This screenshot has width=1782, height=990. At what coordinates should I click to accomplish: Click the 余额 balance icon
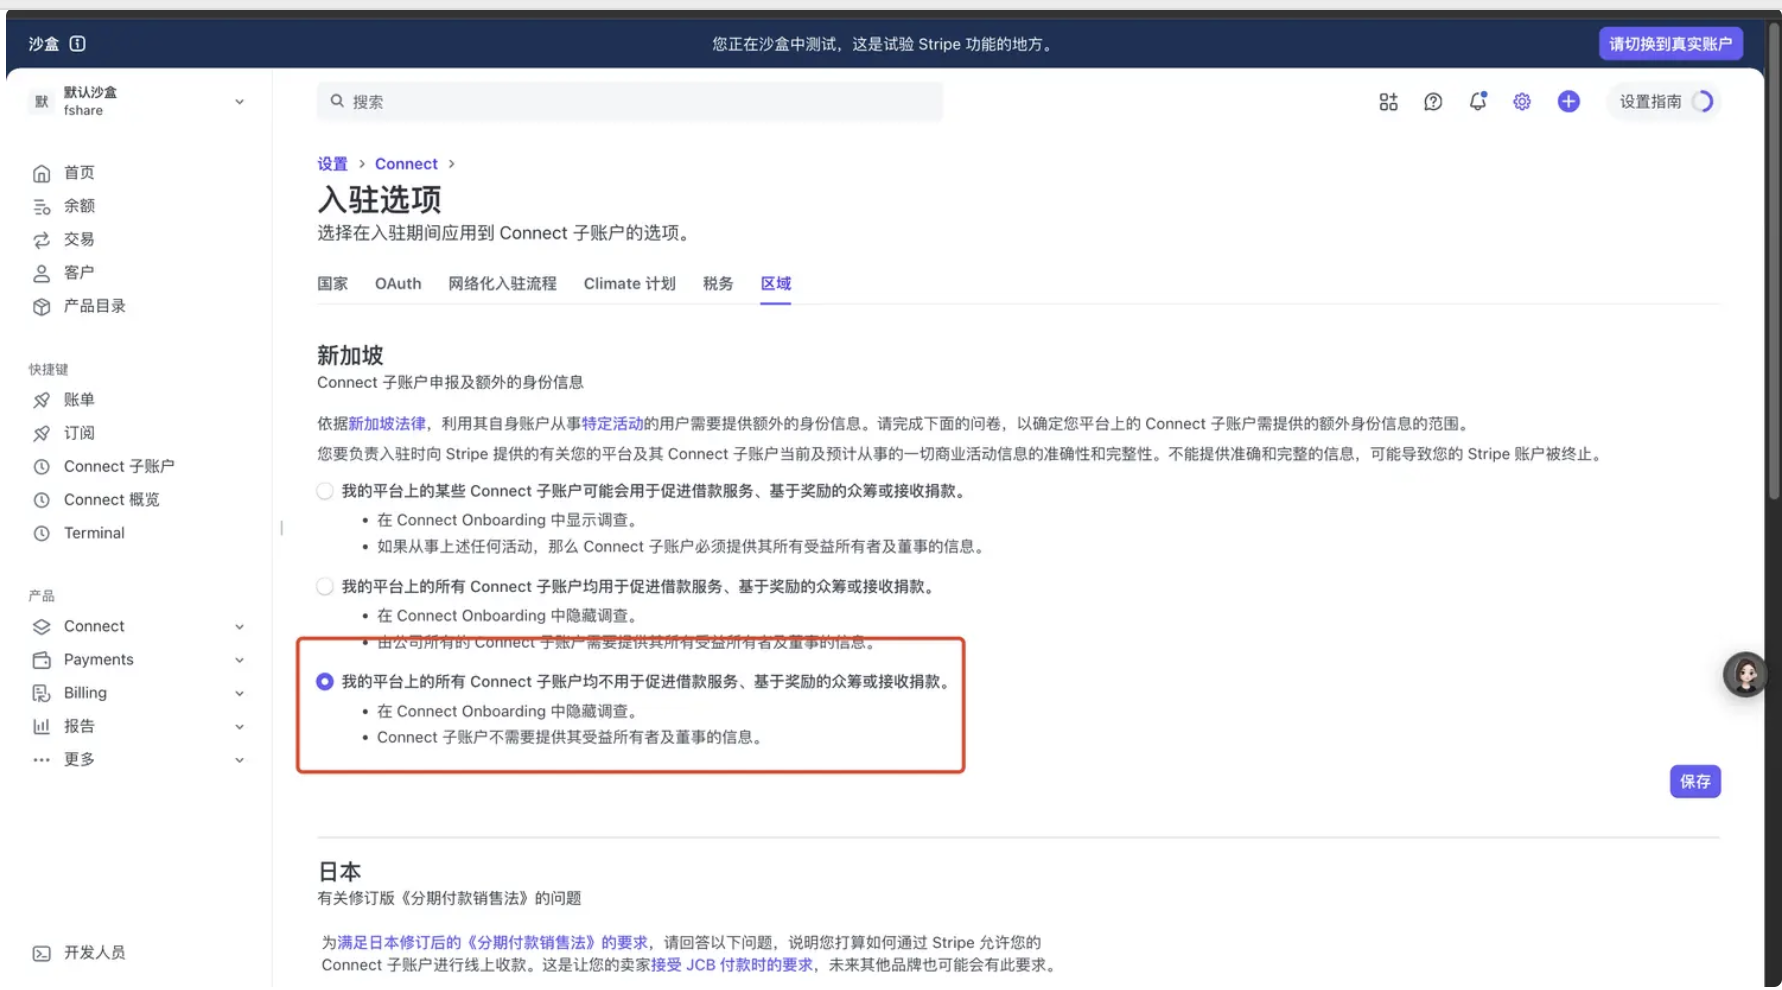[41, 207]
